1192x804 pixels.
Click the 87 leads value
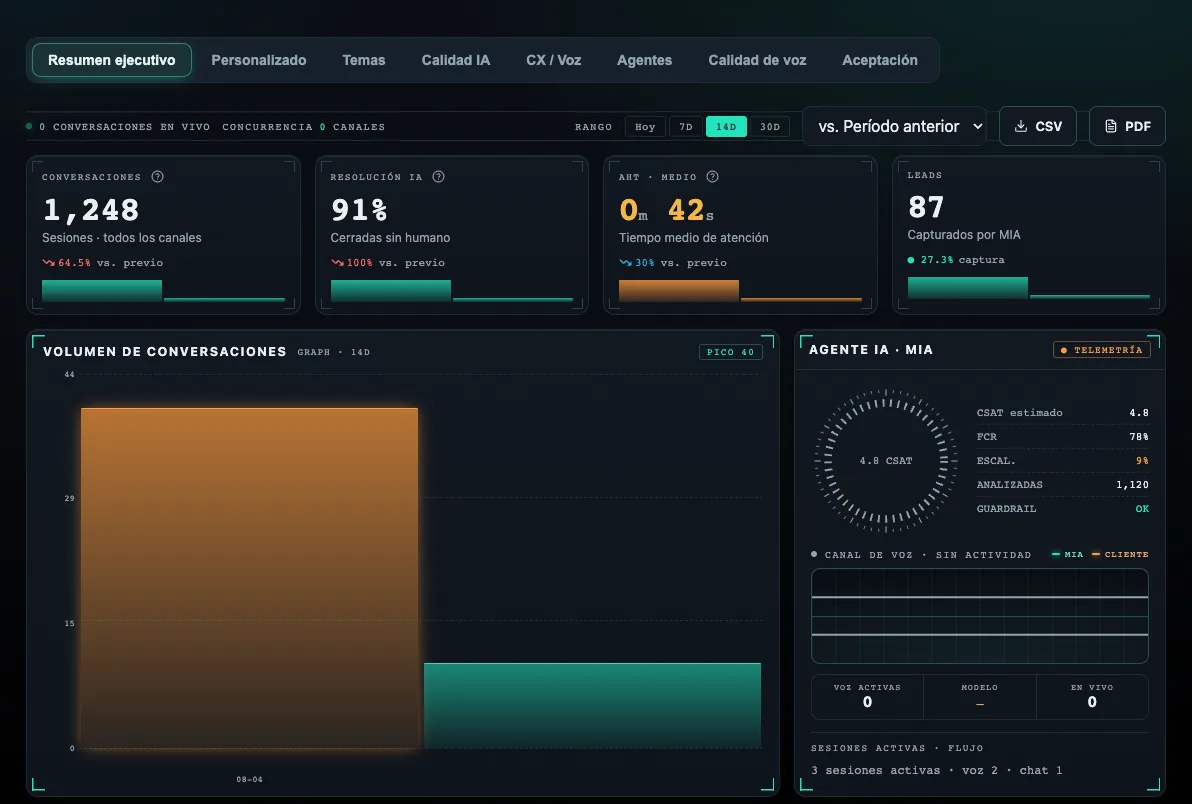(926, 207)
